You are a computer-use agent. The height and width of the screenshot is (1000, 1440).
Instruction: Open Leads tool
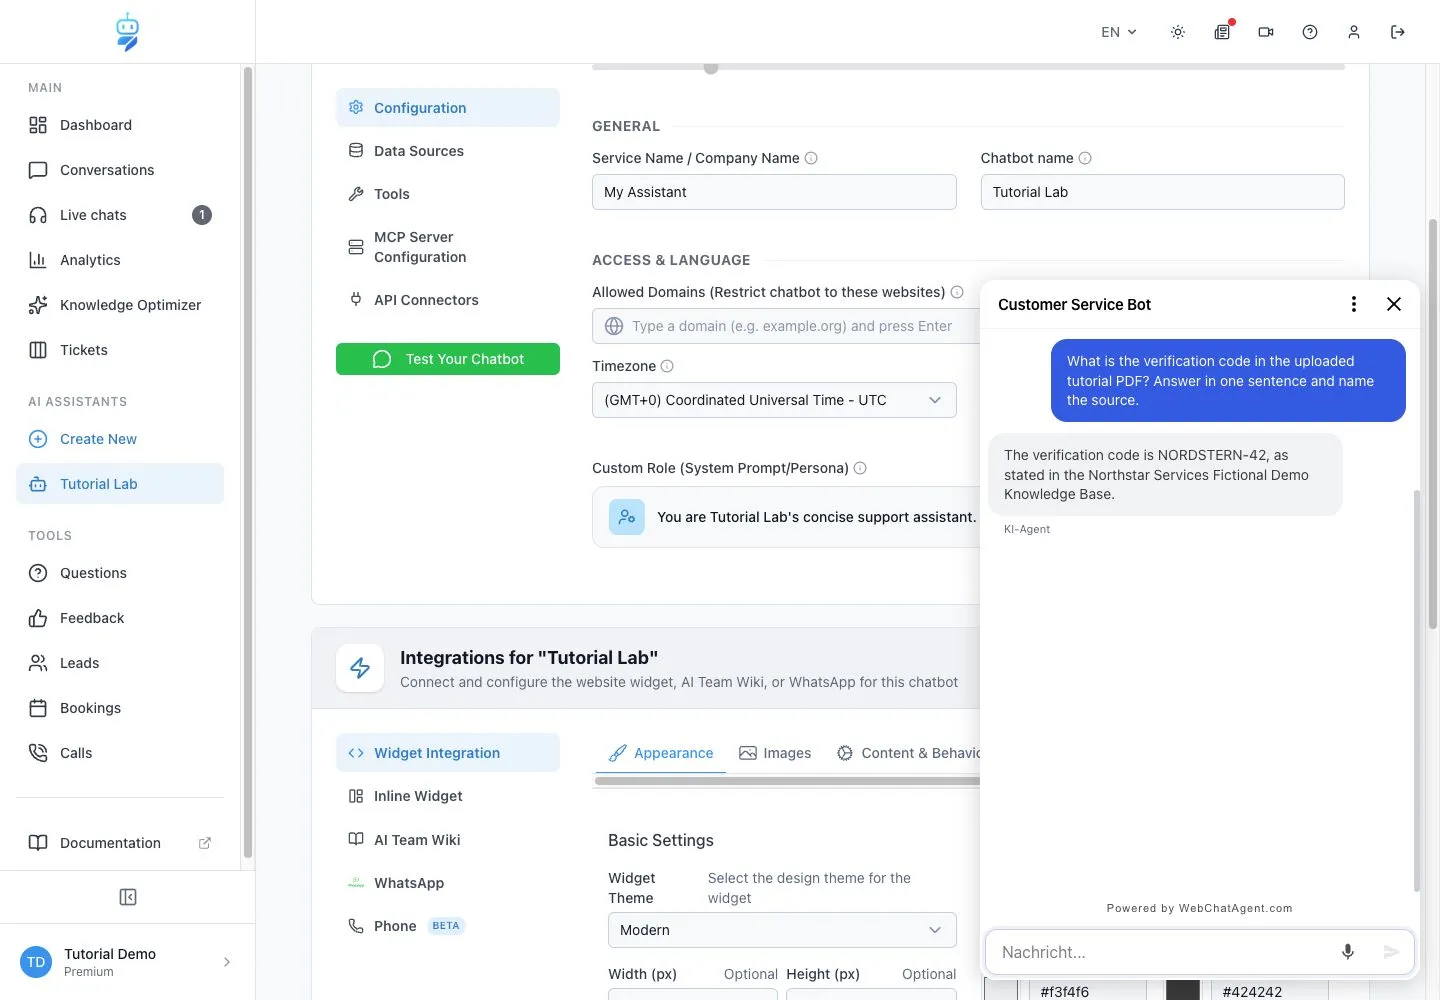pos(120,663)
